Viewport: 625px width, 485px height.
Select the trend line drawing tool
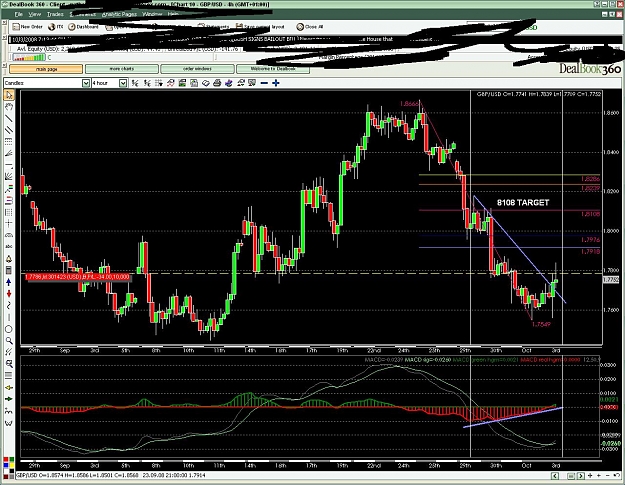(9, 118)
